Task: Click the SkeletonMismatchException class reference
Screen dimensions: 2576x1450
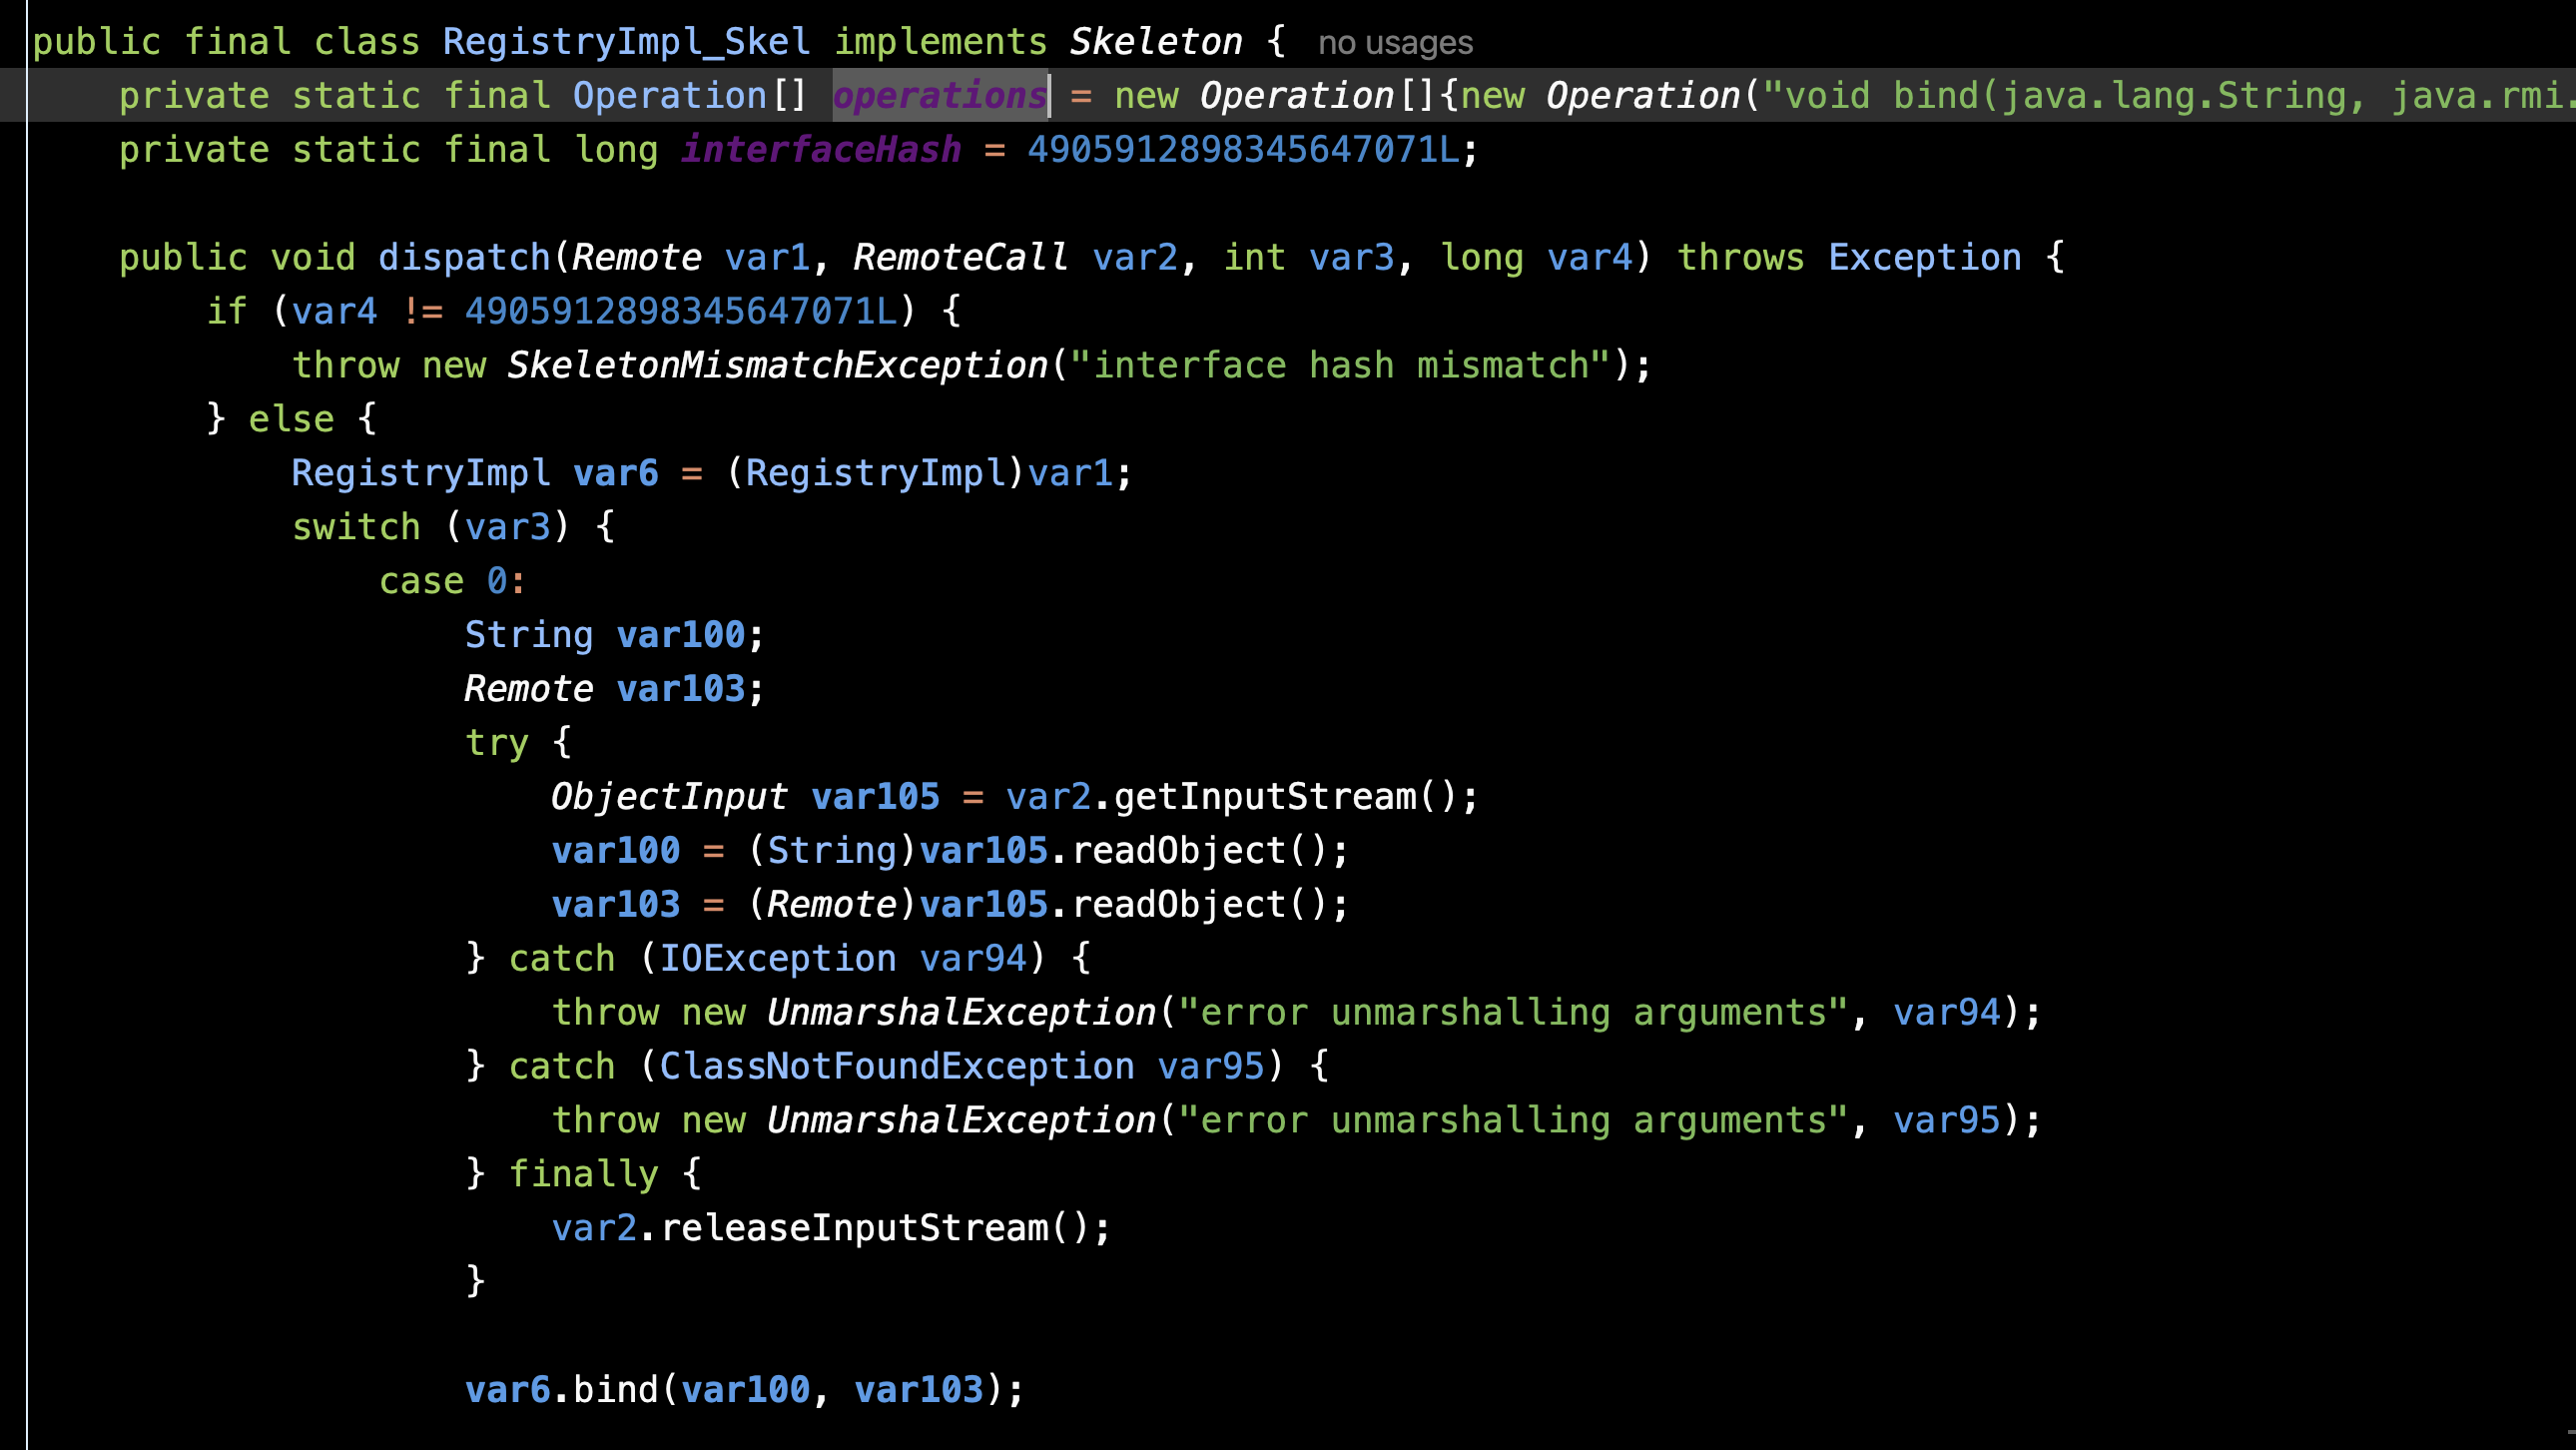Action: pos(777,366)
